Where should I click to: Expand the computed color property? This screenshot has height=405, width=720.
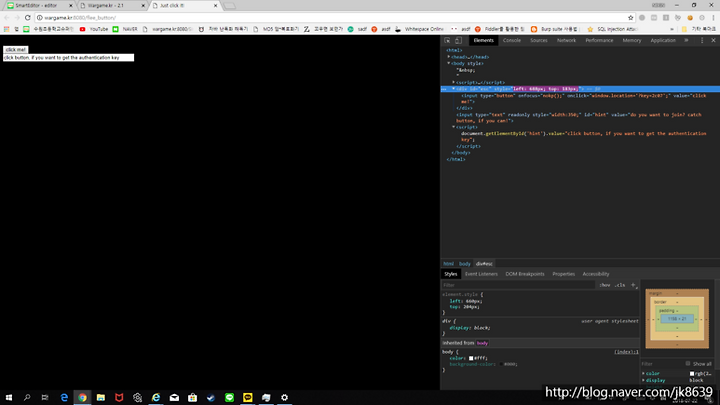pos(643,374)
